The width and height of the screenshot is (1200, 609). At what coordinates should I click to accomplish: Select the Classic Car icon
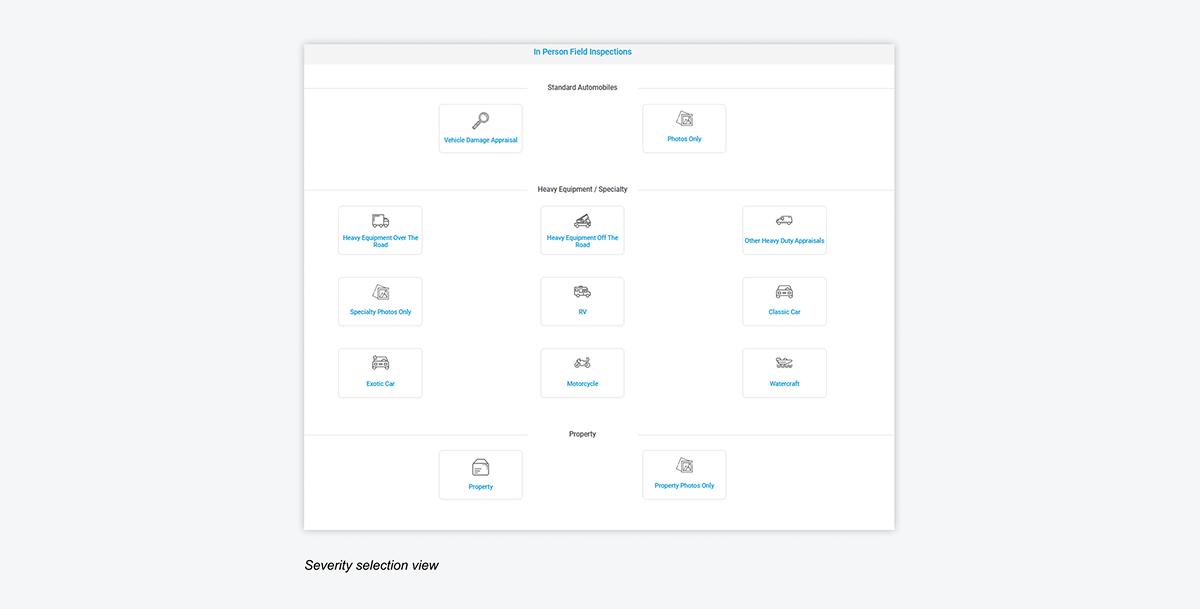click(784, 292)
